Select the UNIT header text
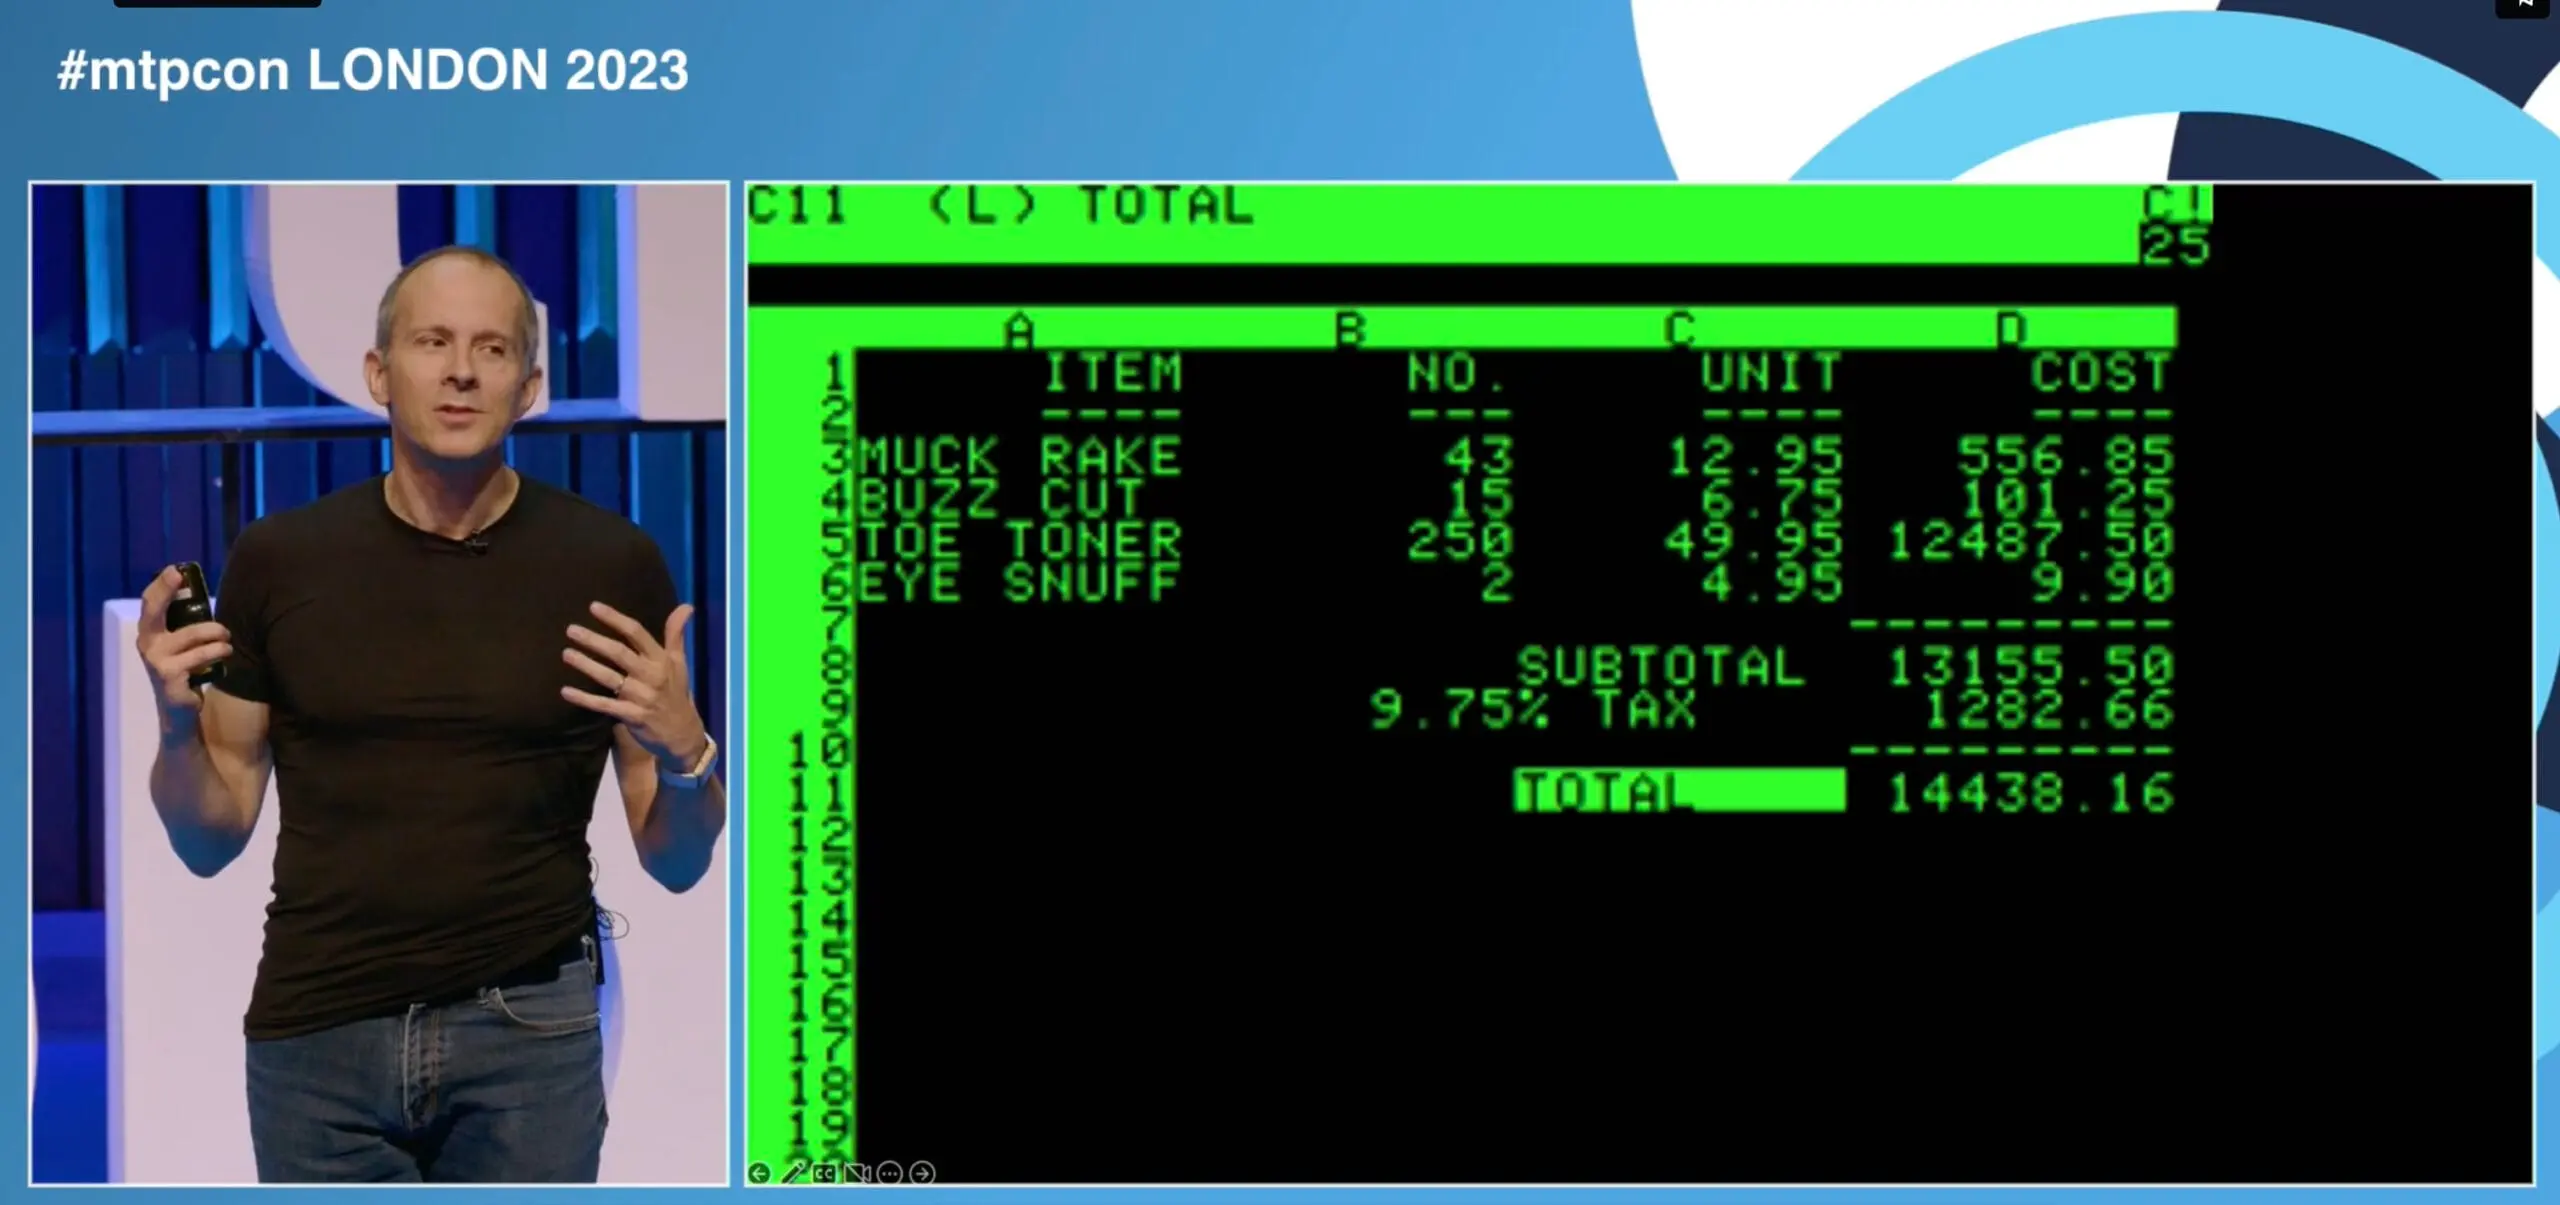 pyautogui.click(x=1770, y=372)
